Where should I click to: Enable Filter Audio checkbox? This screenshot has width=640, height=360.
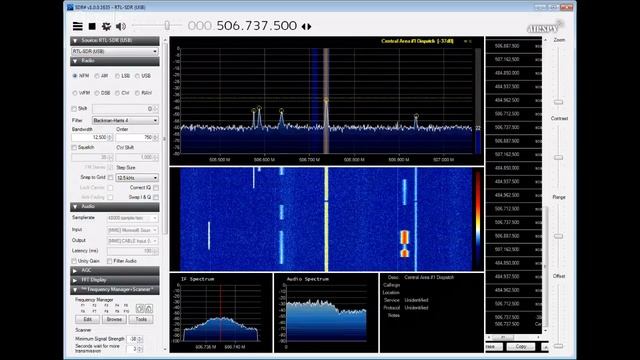109,261
